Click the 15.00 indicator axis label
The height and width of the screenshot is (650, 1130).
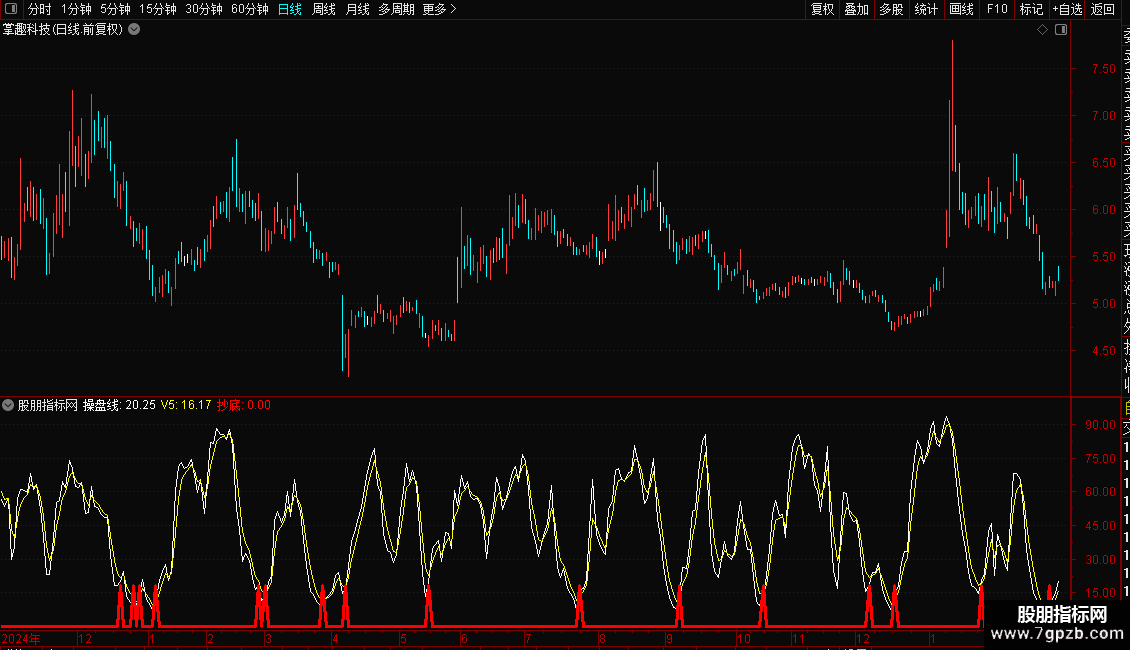[x=1100, y=593]
